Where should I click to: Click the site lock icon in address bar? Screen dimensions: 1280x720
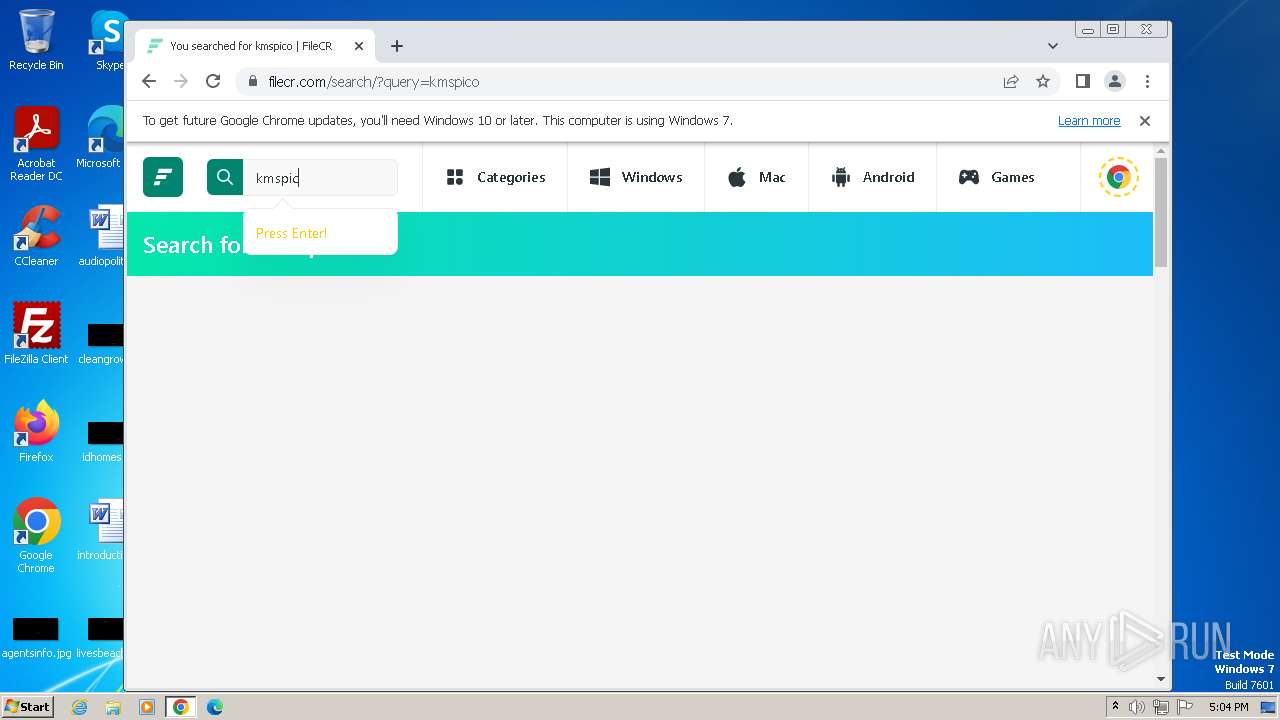(252, 82)
